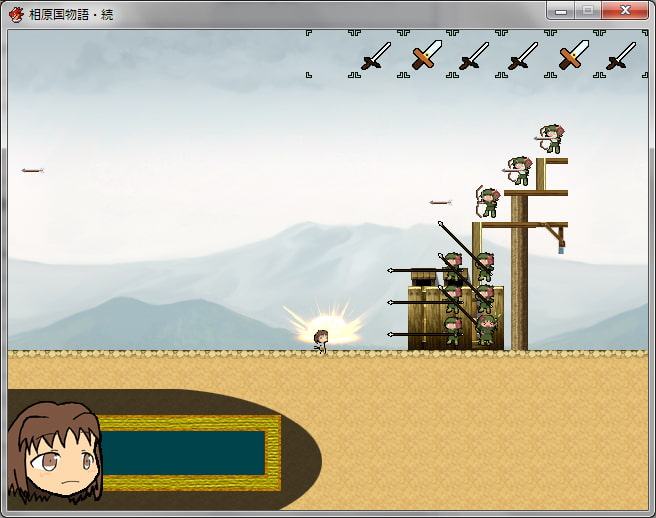656x518 pixels.
Task: Click the lantern hanging from the tower beam
Action: [x=560, y=245]
